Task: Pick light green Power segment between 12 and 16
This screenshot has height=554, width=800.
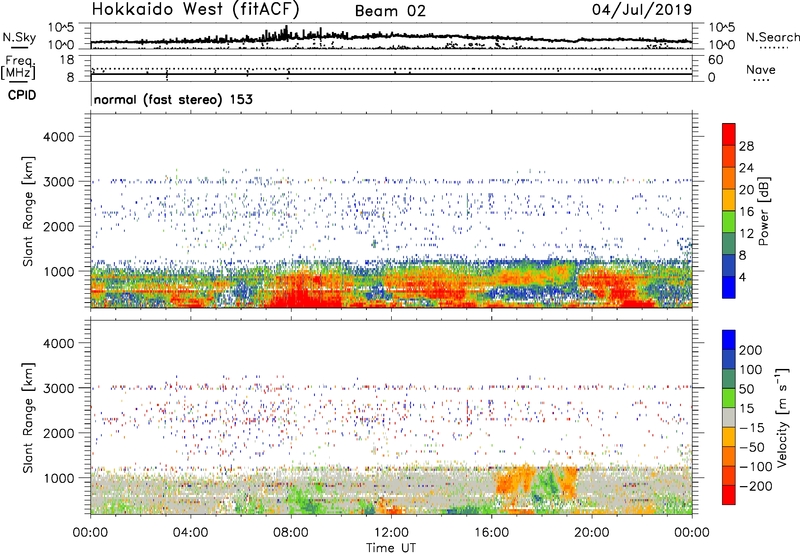Action: point(729,221)
